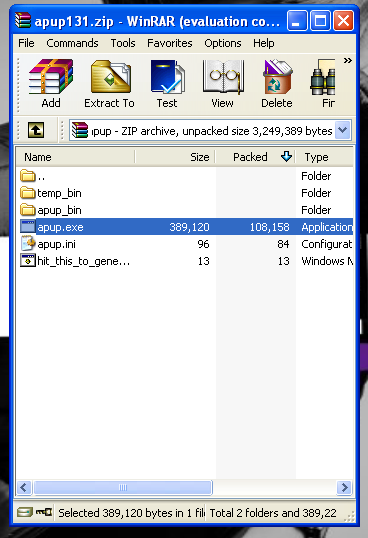This screenshot has width=368, height=538.
Task: Click the apup.ini configuration icon
Action: point(28,244)
